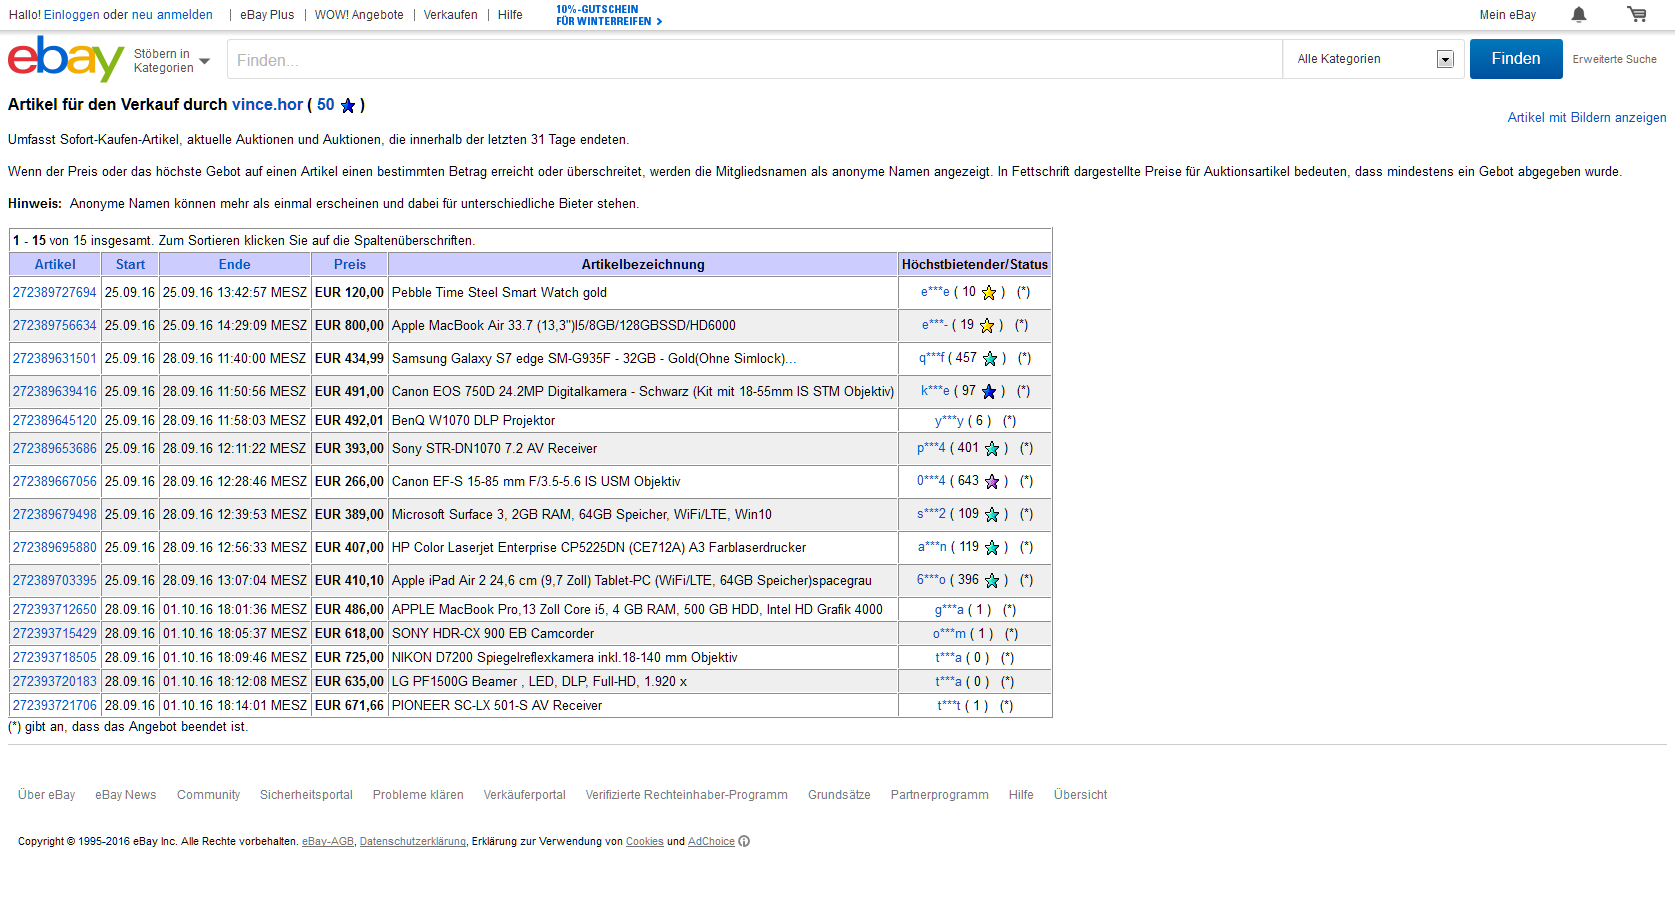Viewport: 1675px width, 908px height.
Task: Sort by Ende column header
Action: [234, 265]
